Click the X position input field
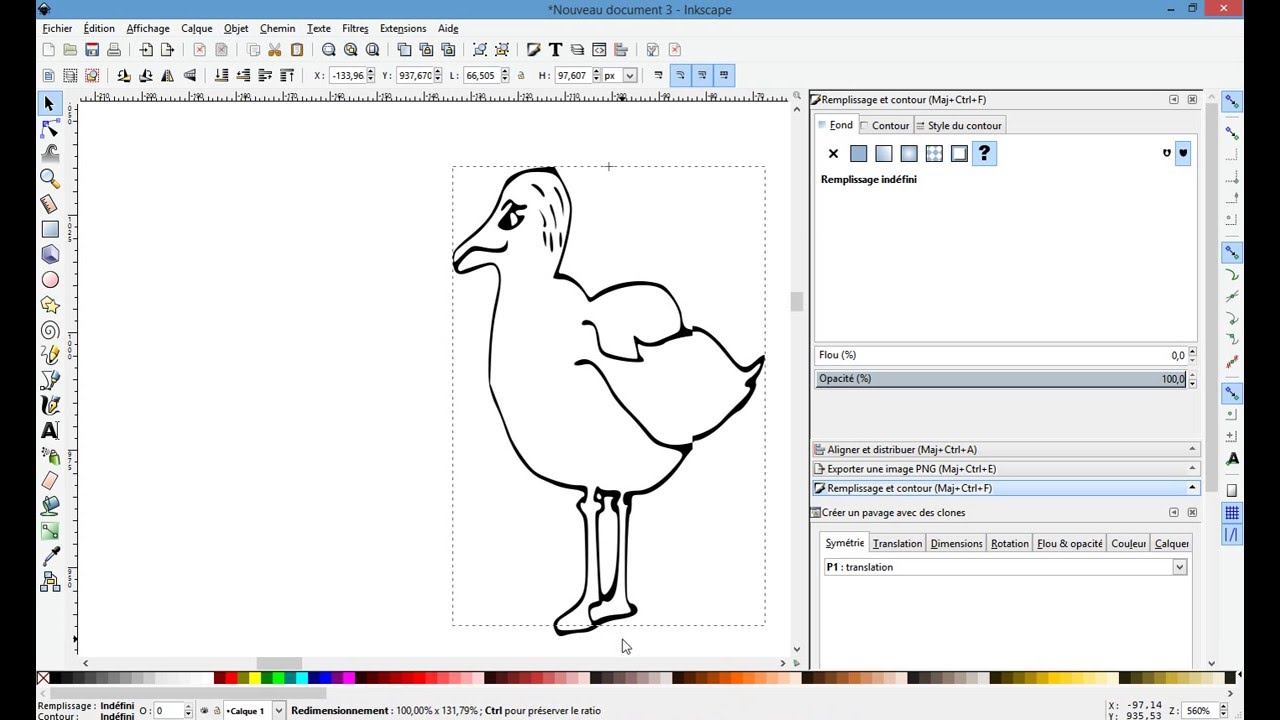This screenshot has height=720, width=1280. (346, 75)
